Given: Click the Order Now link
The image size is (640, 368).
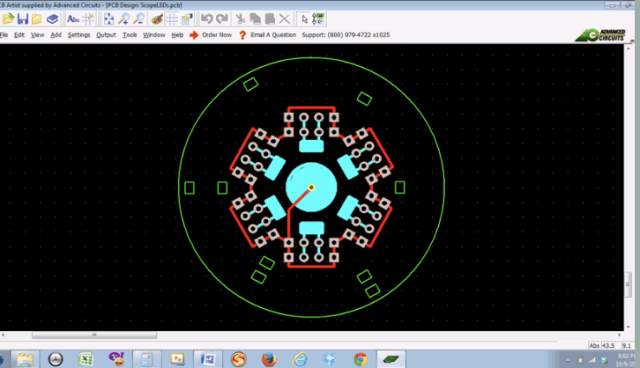Looking at the screenshot, I should point(216,35).
